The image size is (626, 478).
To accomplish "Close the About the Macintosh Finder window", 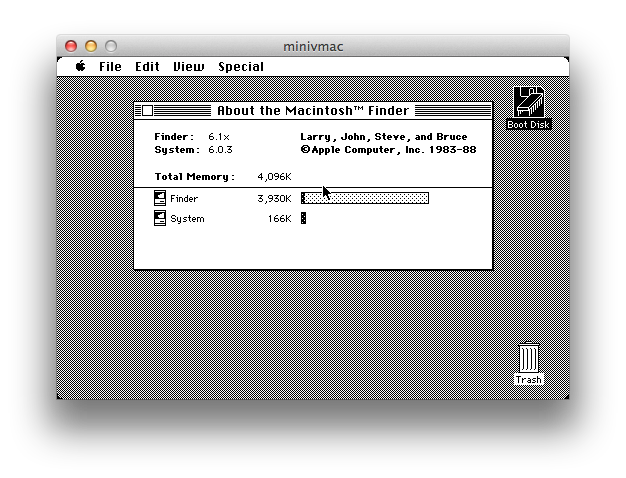I will tap(147, 111).
